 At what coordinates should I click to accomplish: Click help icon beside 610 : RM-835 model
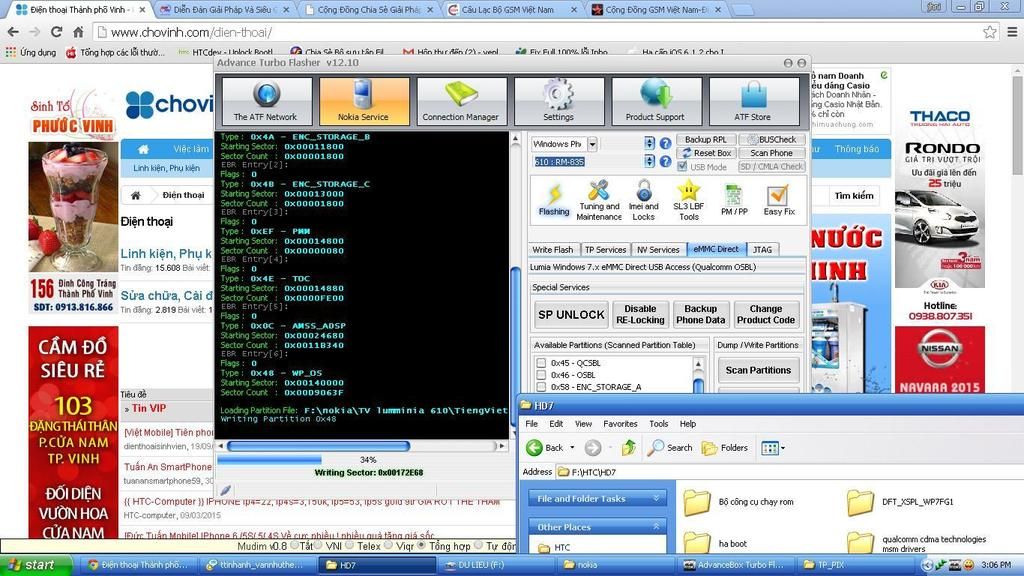point(665,161)
